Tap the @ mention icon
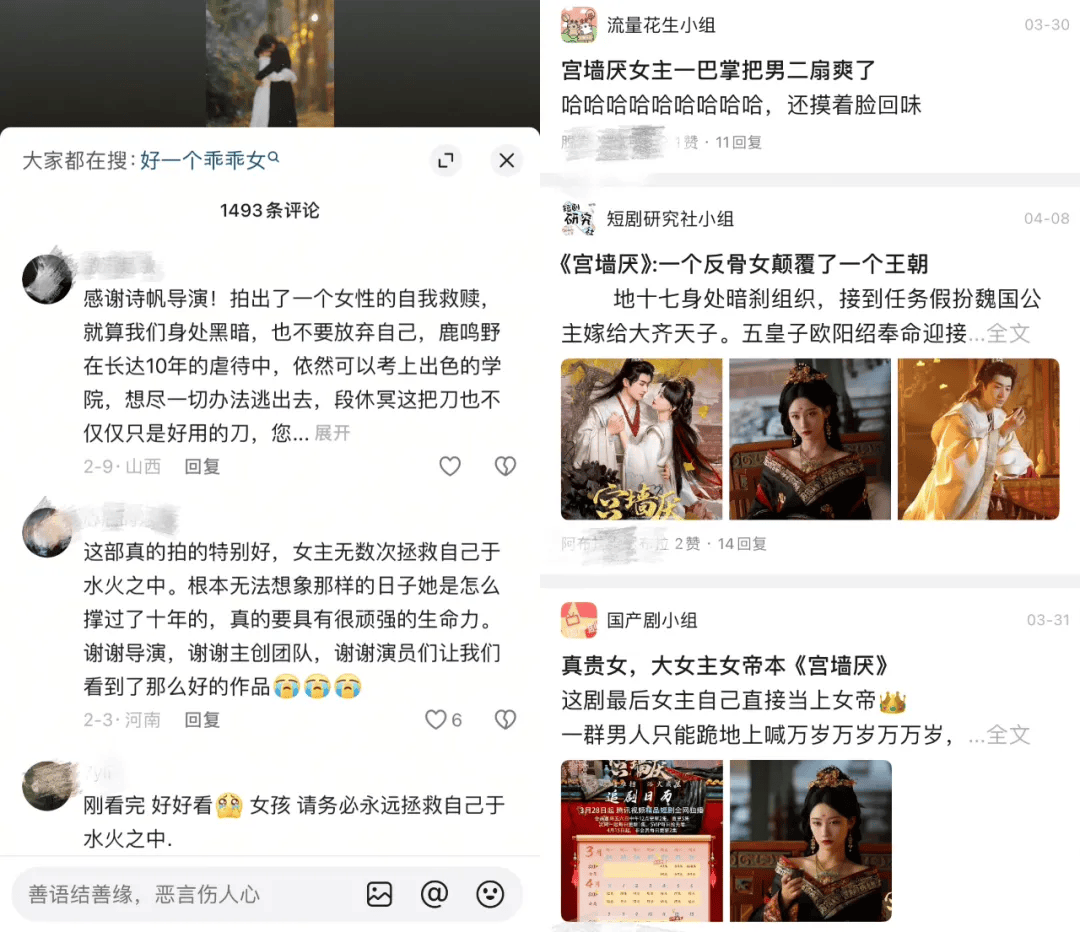Viewport: 1080px width, 932px height. [x=435, y=894]
